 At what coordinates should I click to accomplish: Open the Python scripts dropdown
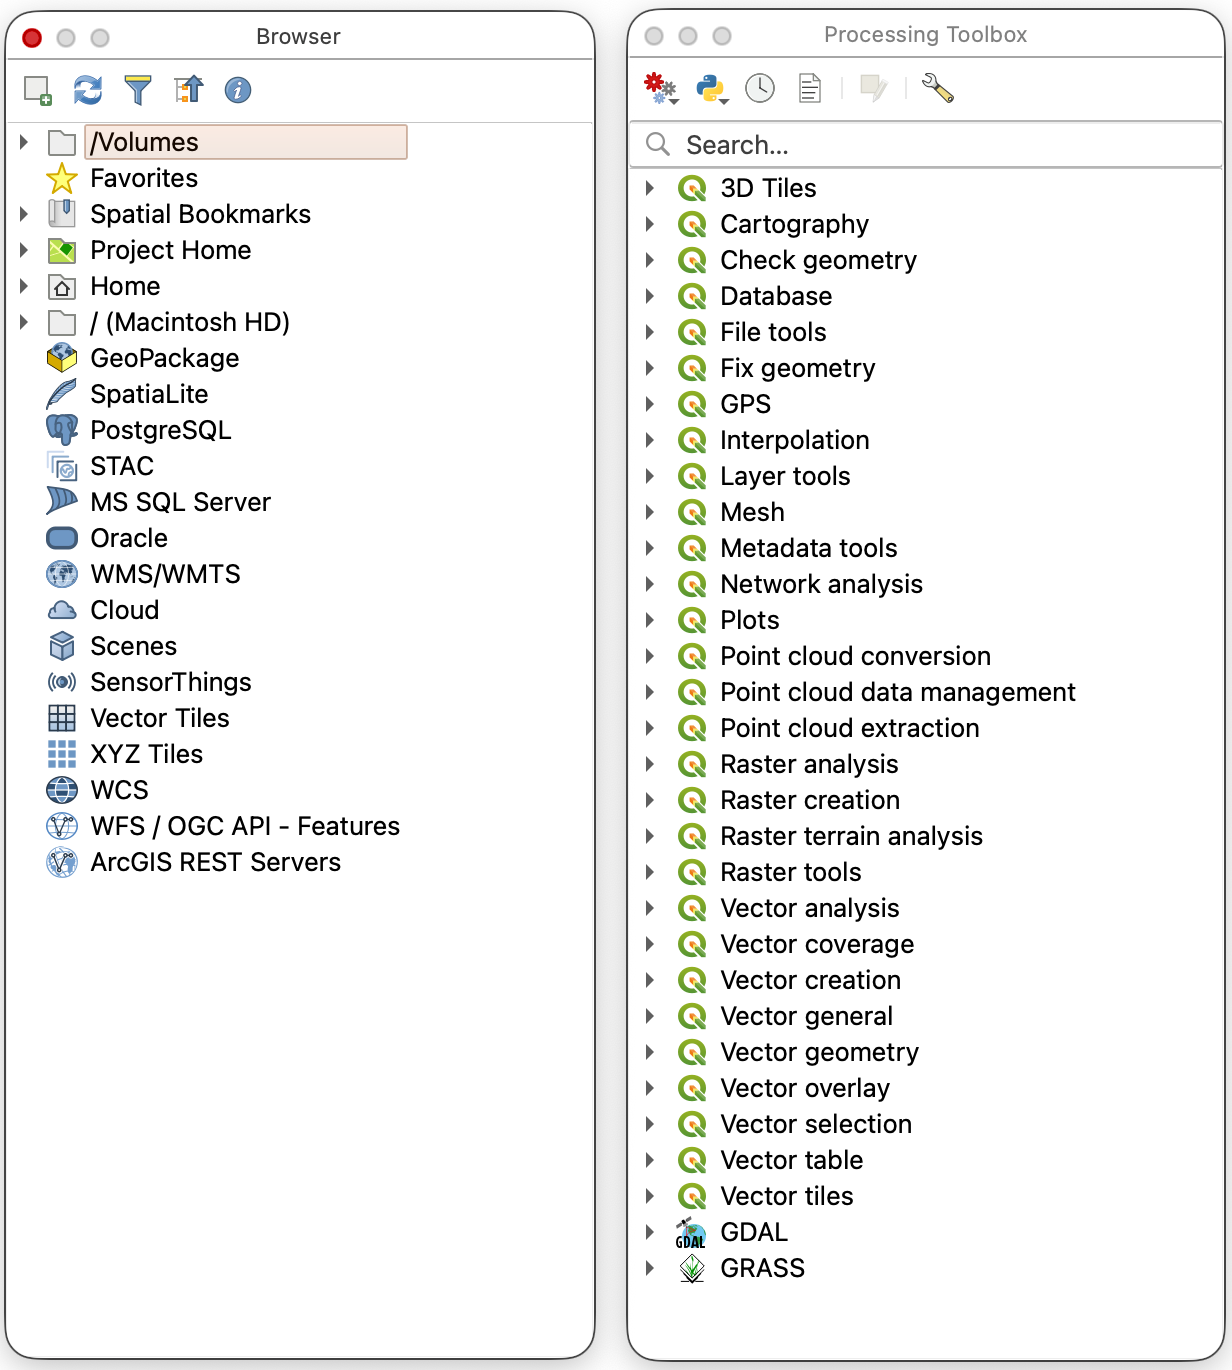[x=711, y=89]
